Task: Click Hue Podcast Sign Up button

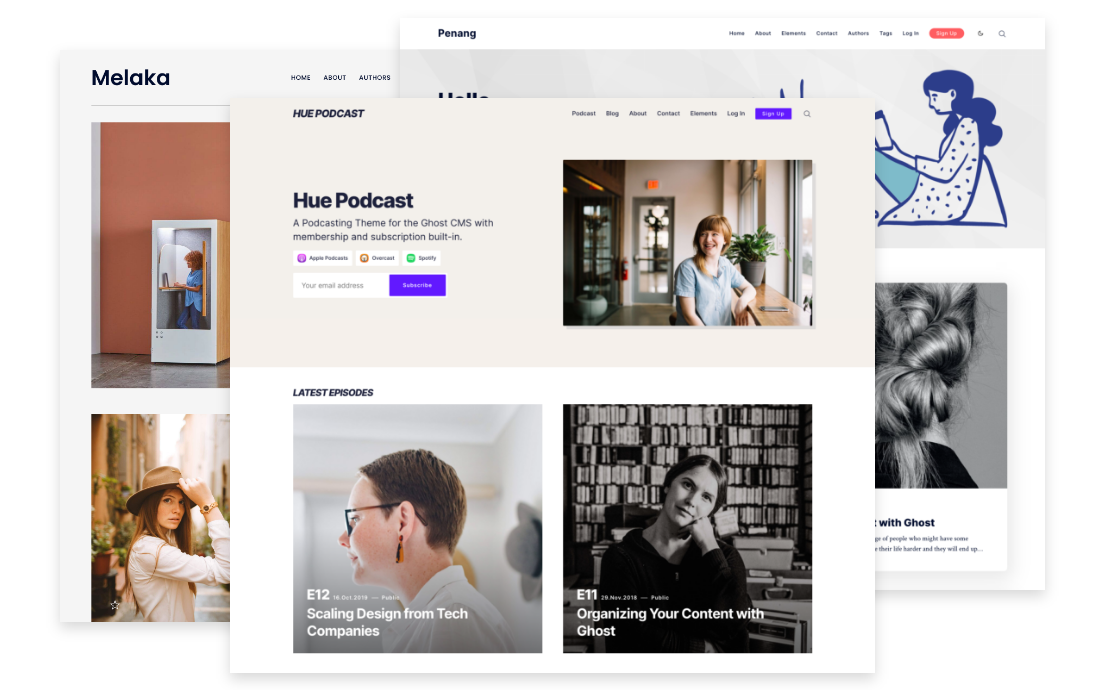Action: click(x=773, y=113)
